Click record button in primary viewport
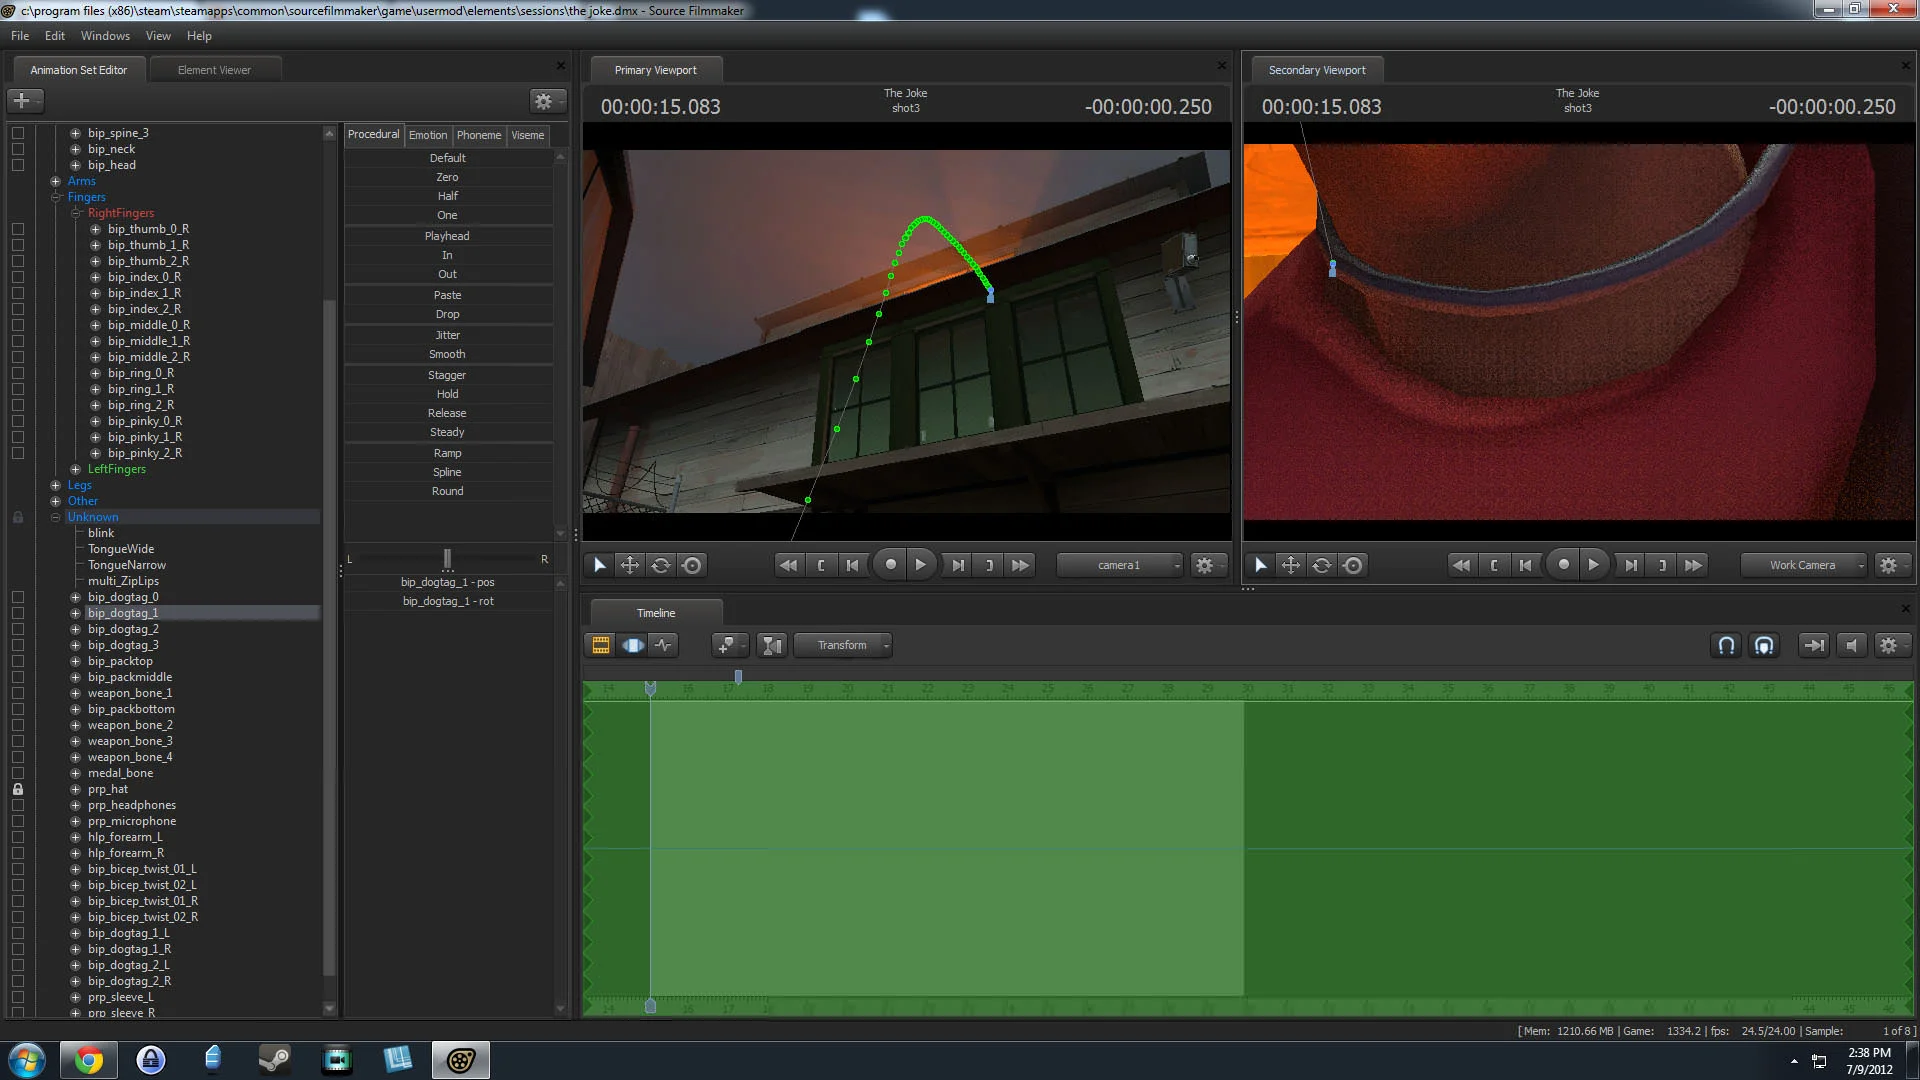The image size is (1920, 1080). click(x=890, y=564)
